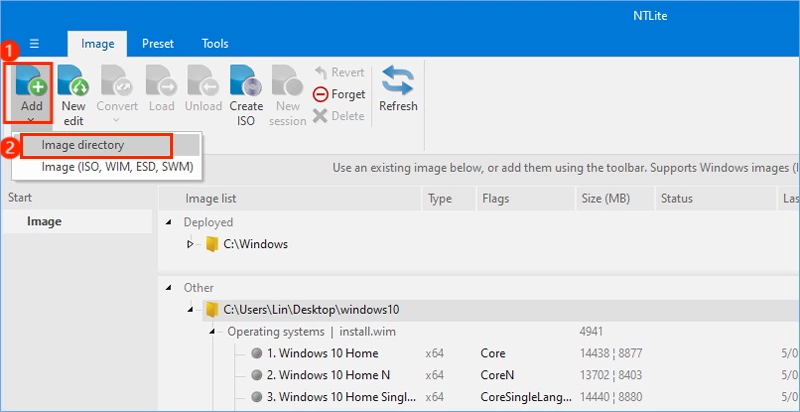This screenshot has width=800, height=412.
Task: Click the Add image toolbar icon
Action: pos(31,81)
